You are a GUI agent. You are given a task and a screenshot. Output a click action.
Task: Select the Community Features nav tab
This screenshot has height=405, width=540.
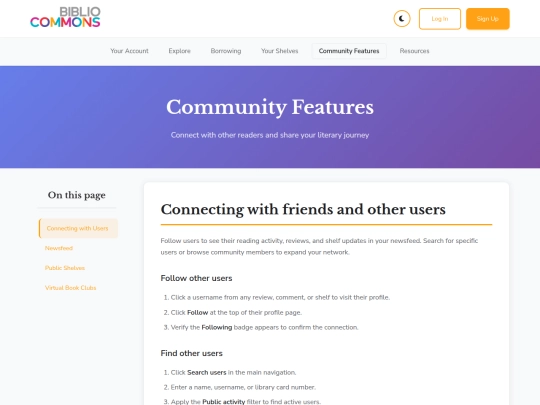349,51
